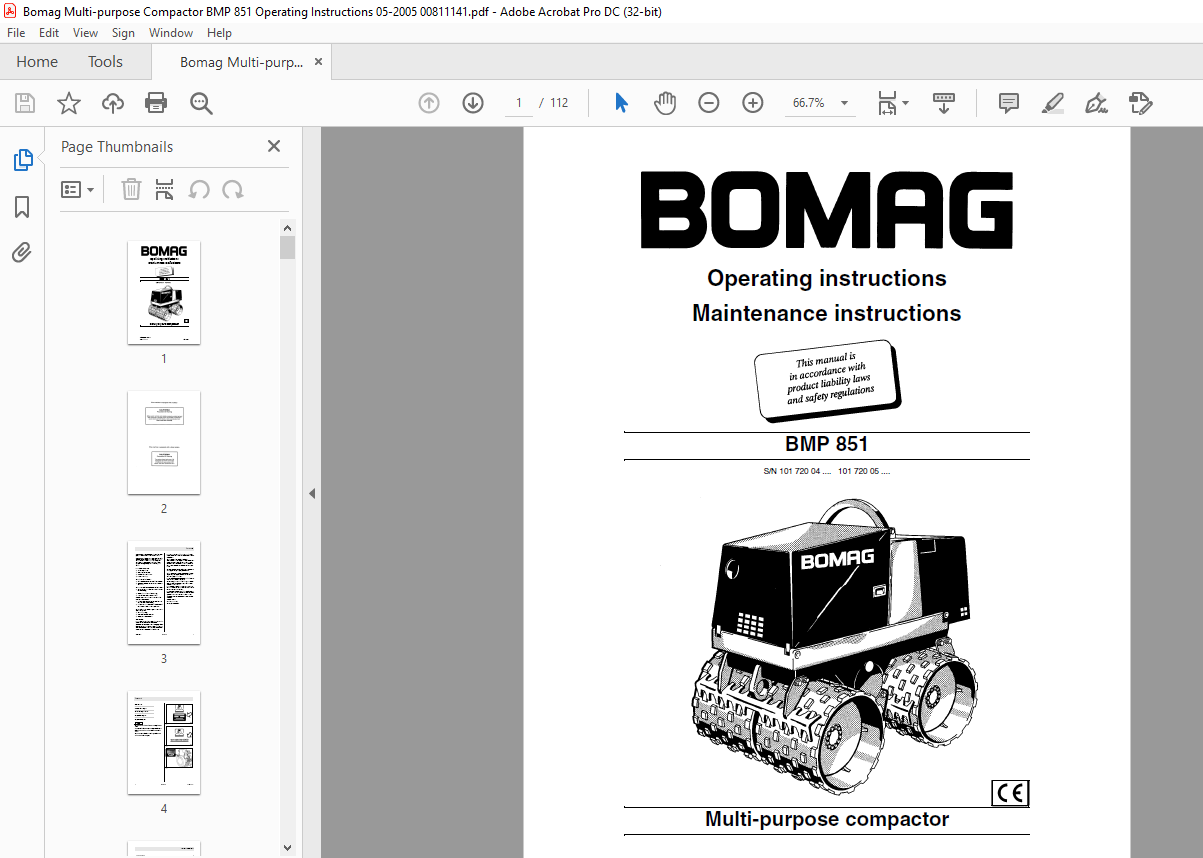The width and height of the screenshot is (1203, 858).
Task: Select the arrow selection tool
Action: tap(621, 103)
